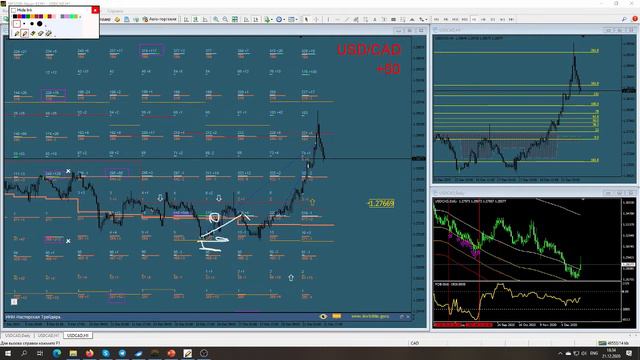Open the website link in chart footer
The height and width of the screenshot is (360, 640).
pos(370,316)
